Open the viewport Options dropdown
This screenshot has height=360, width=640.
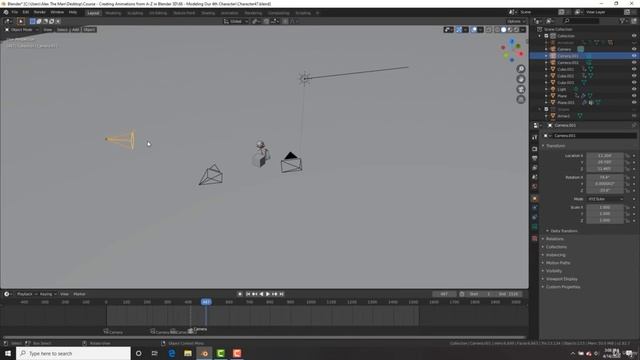click(516, 21)
